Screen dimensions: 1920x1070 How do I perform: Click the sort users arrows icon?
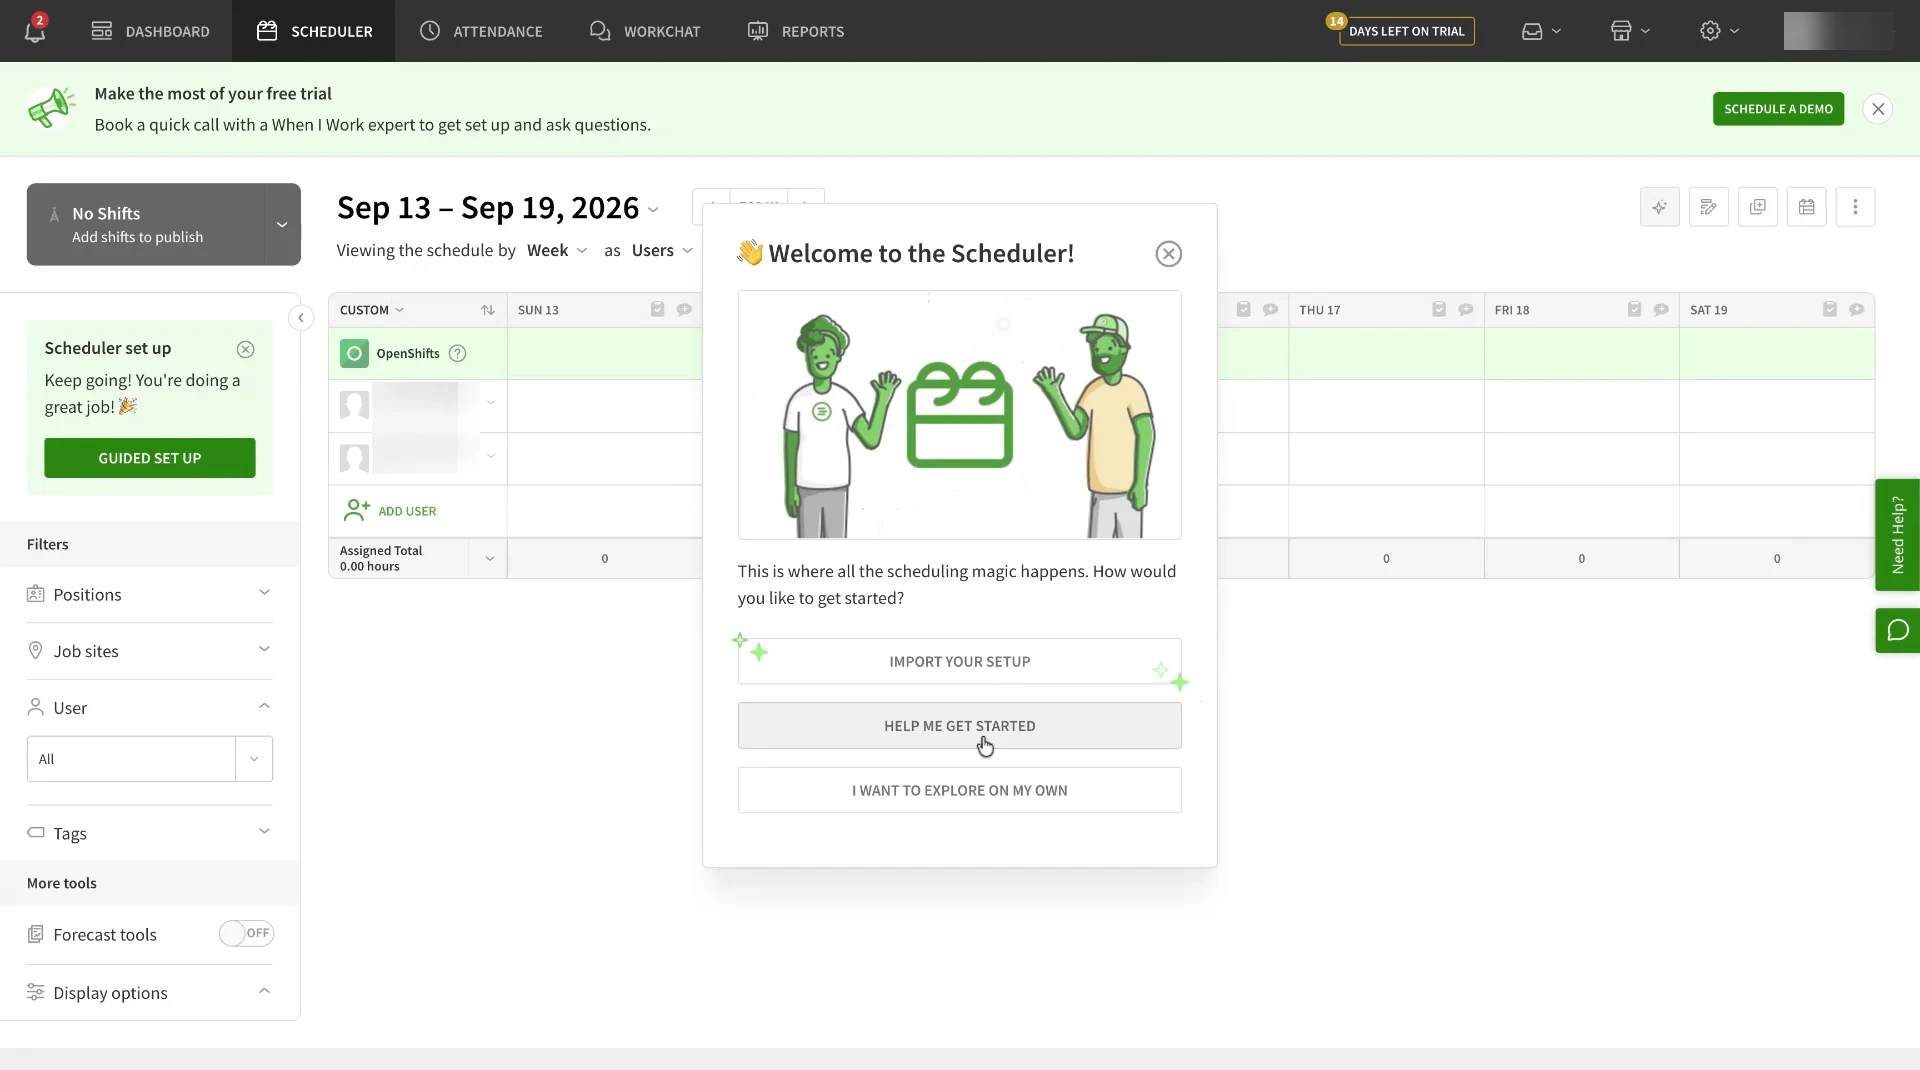tap(488, 310)
